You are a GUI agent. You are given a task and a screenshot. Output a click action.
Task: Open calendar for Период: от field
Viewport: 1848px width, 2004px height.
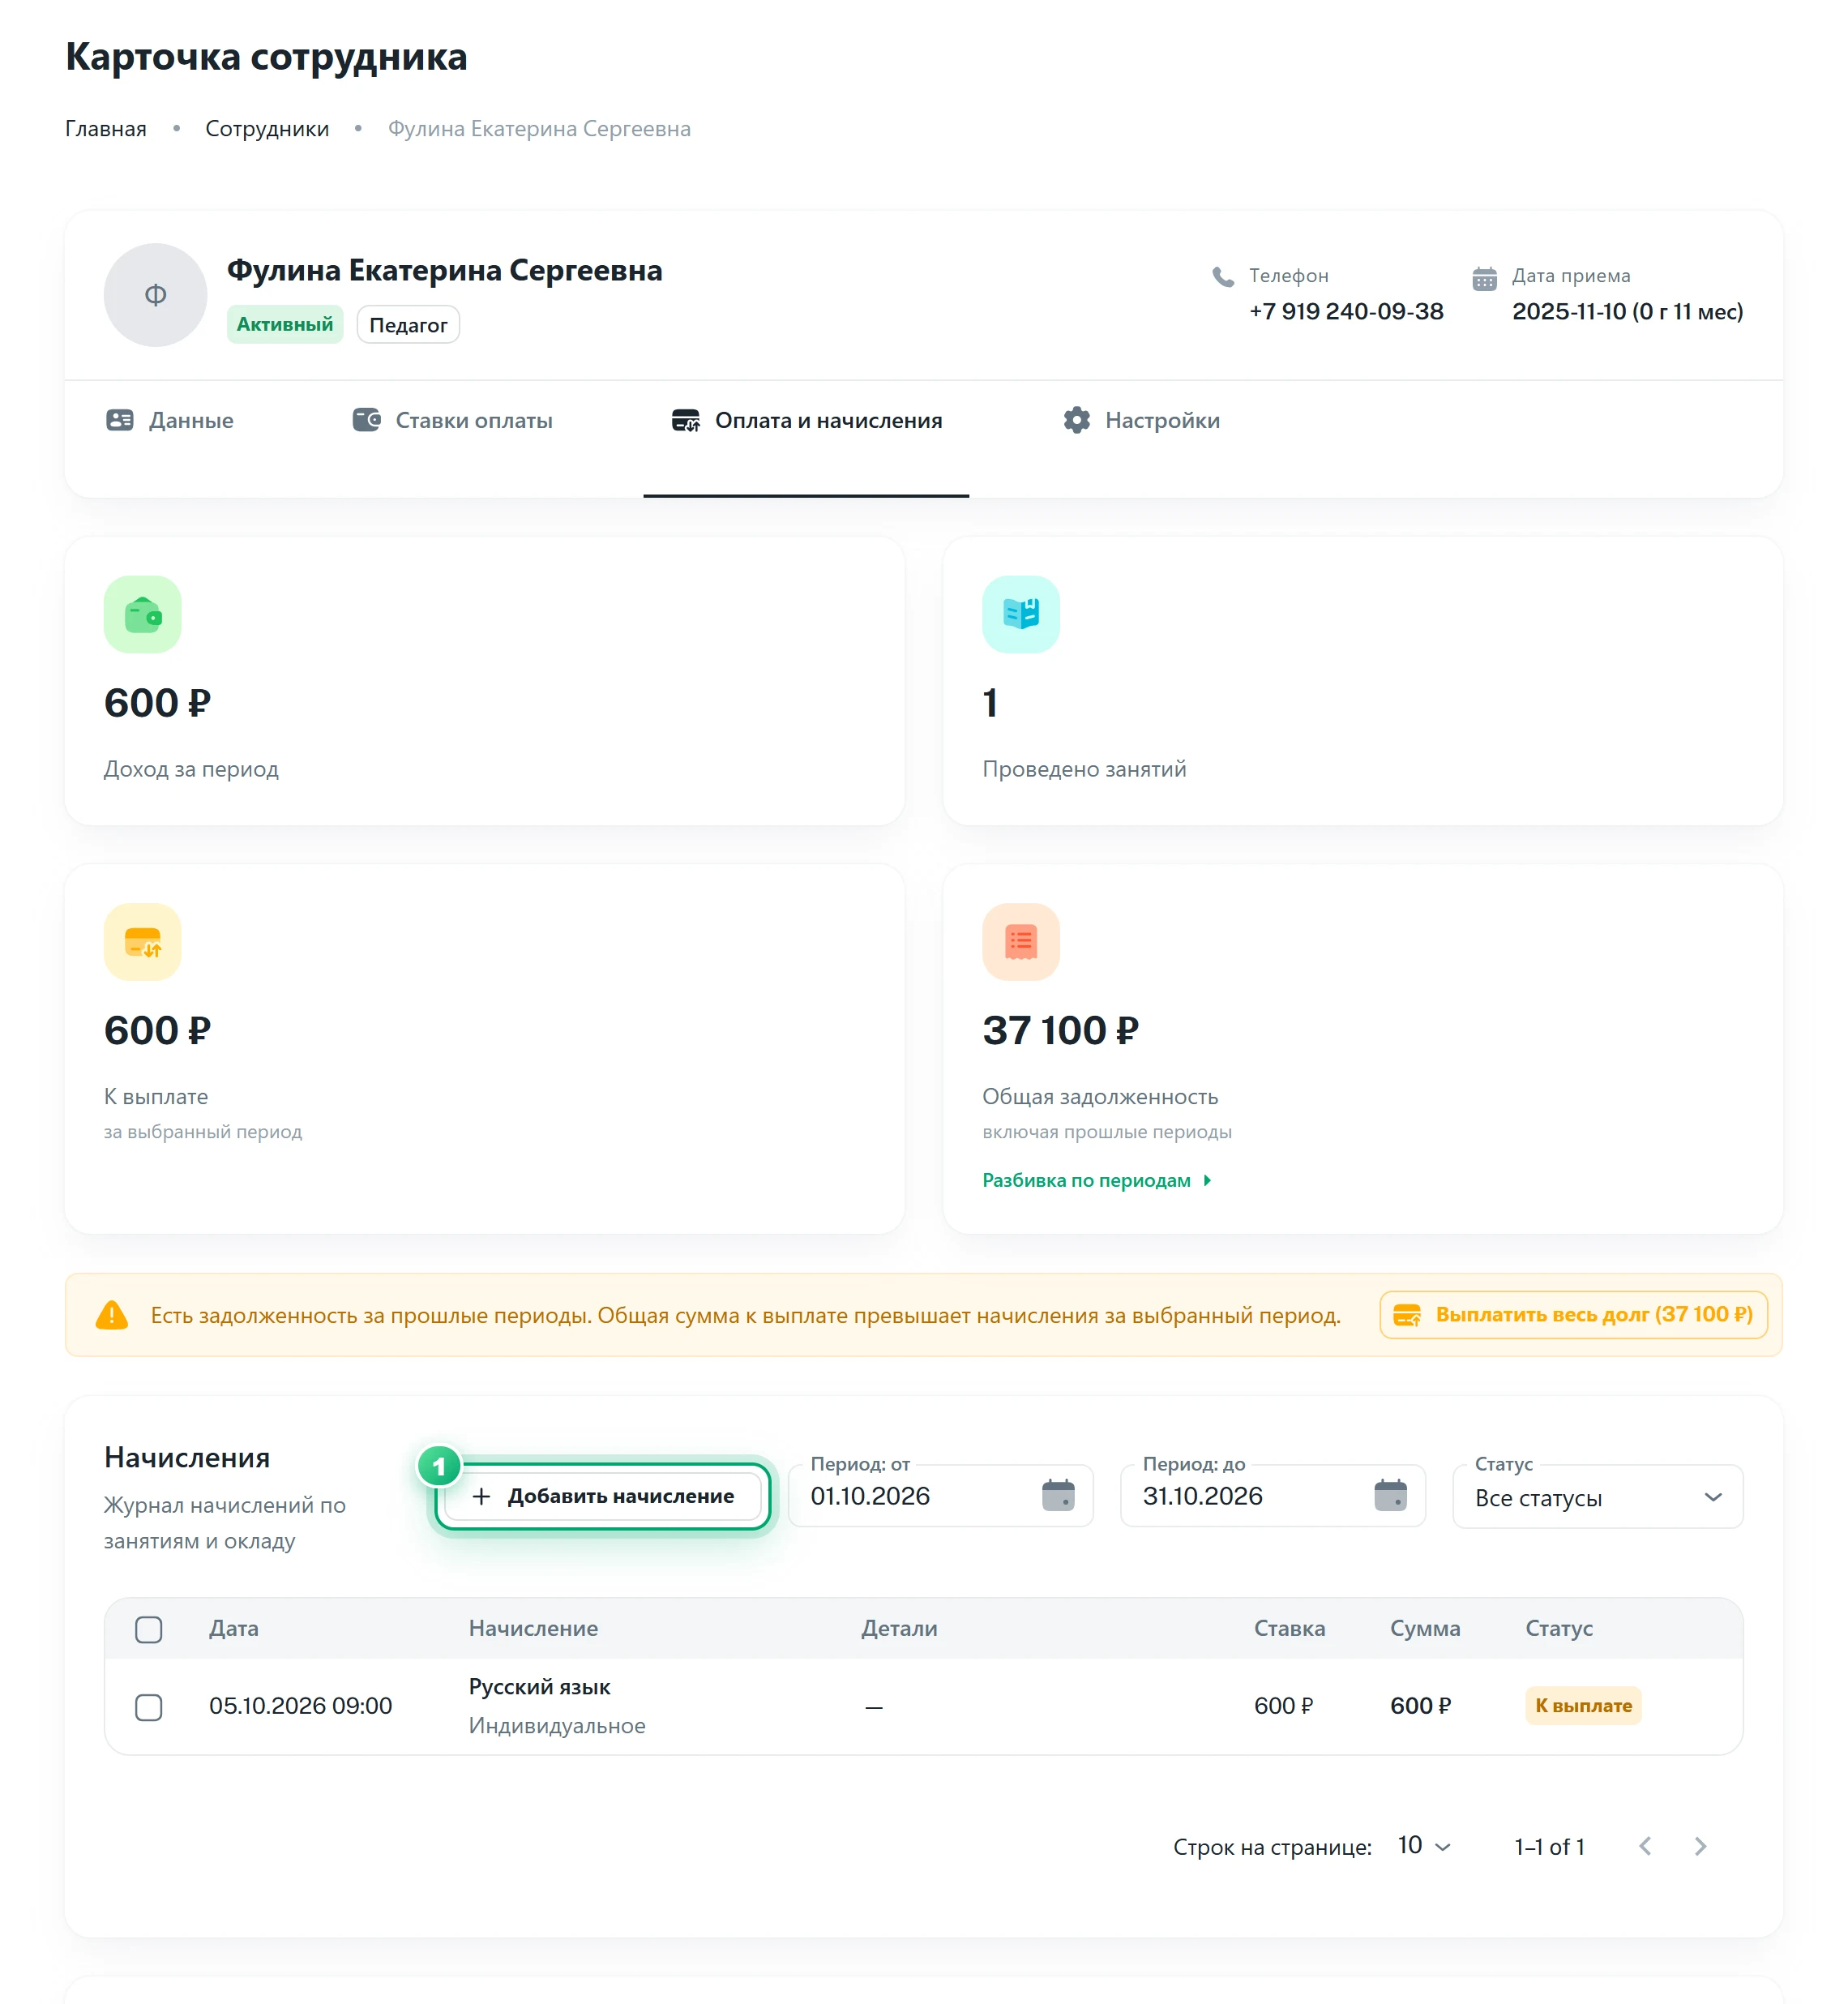(x=1057, y=1495)
